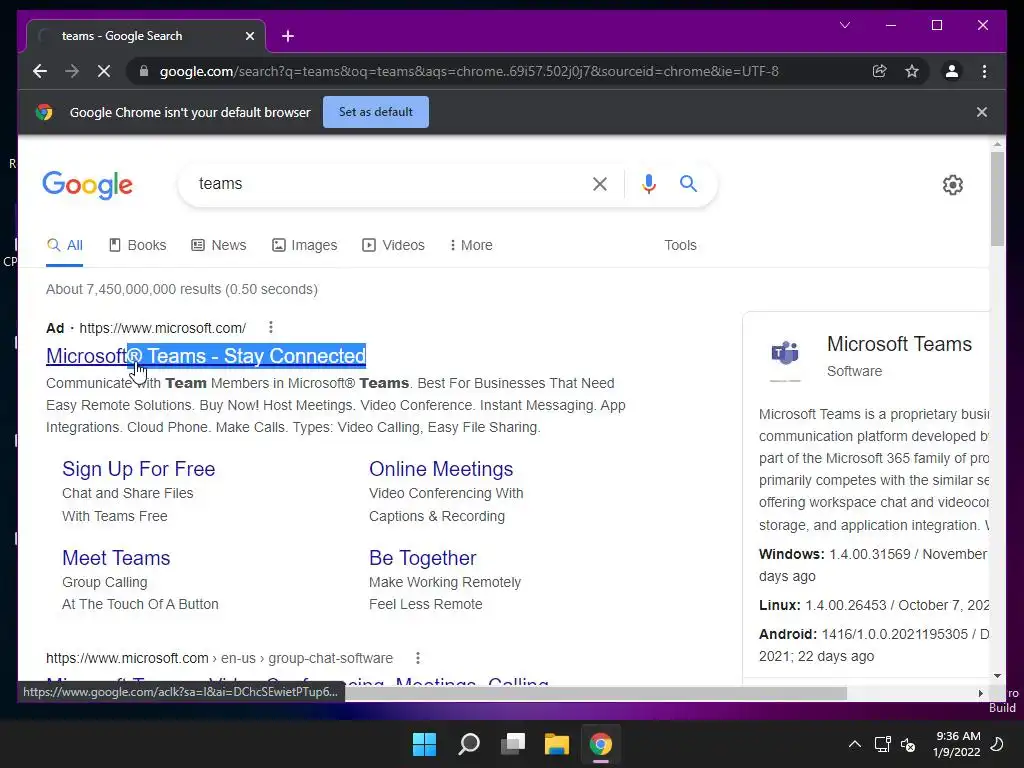Click the Microsoft Teams logo thumbnail

click(785, 354)
